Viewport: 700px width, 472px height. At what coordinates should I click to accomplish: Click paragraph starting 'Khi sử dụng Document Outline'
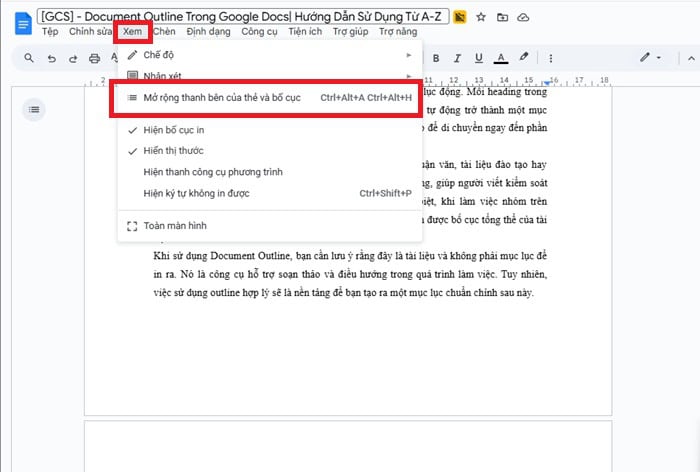point(350,274)
